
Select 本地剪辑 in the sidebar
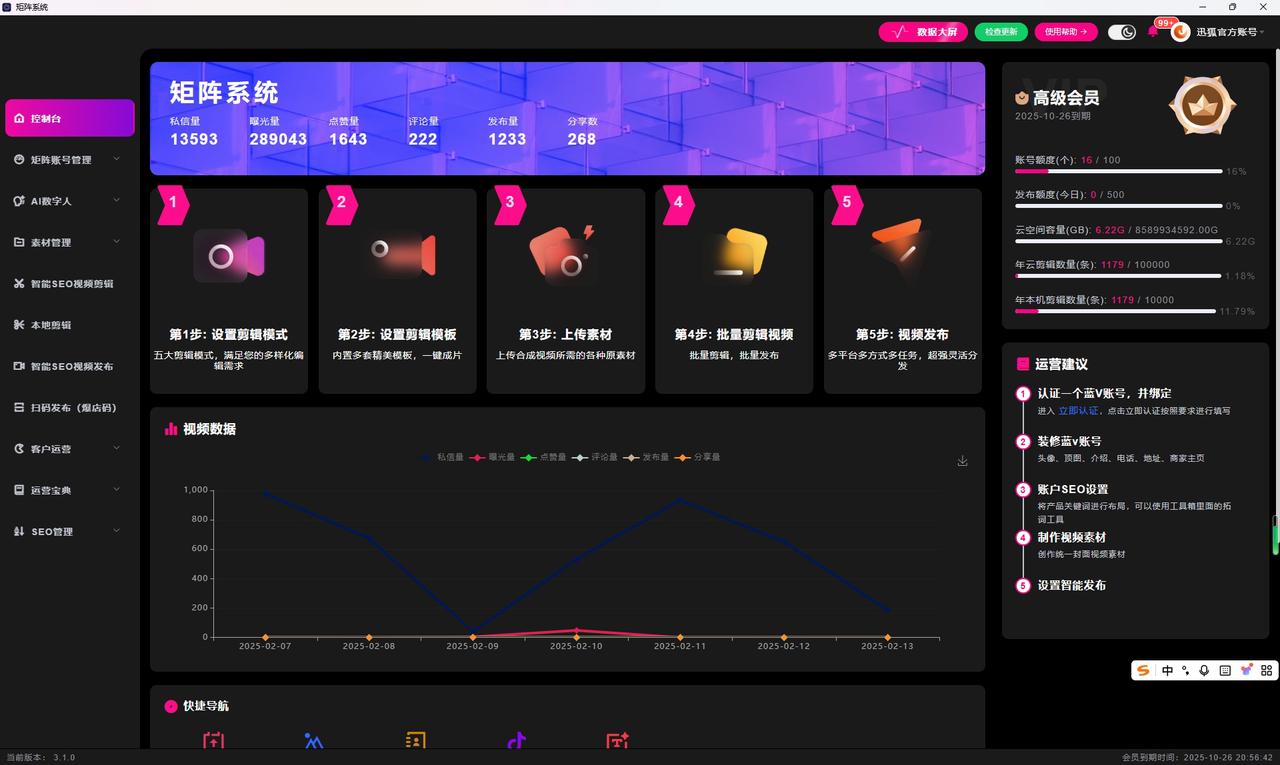click(50, 325)
